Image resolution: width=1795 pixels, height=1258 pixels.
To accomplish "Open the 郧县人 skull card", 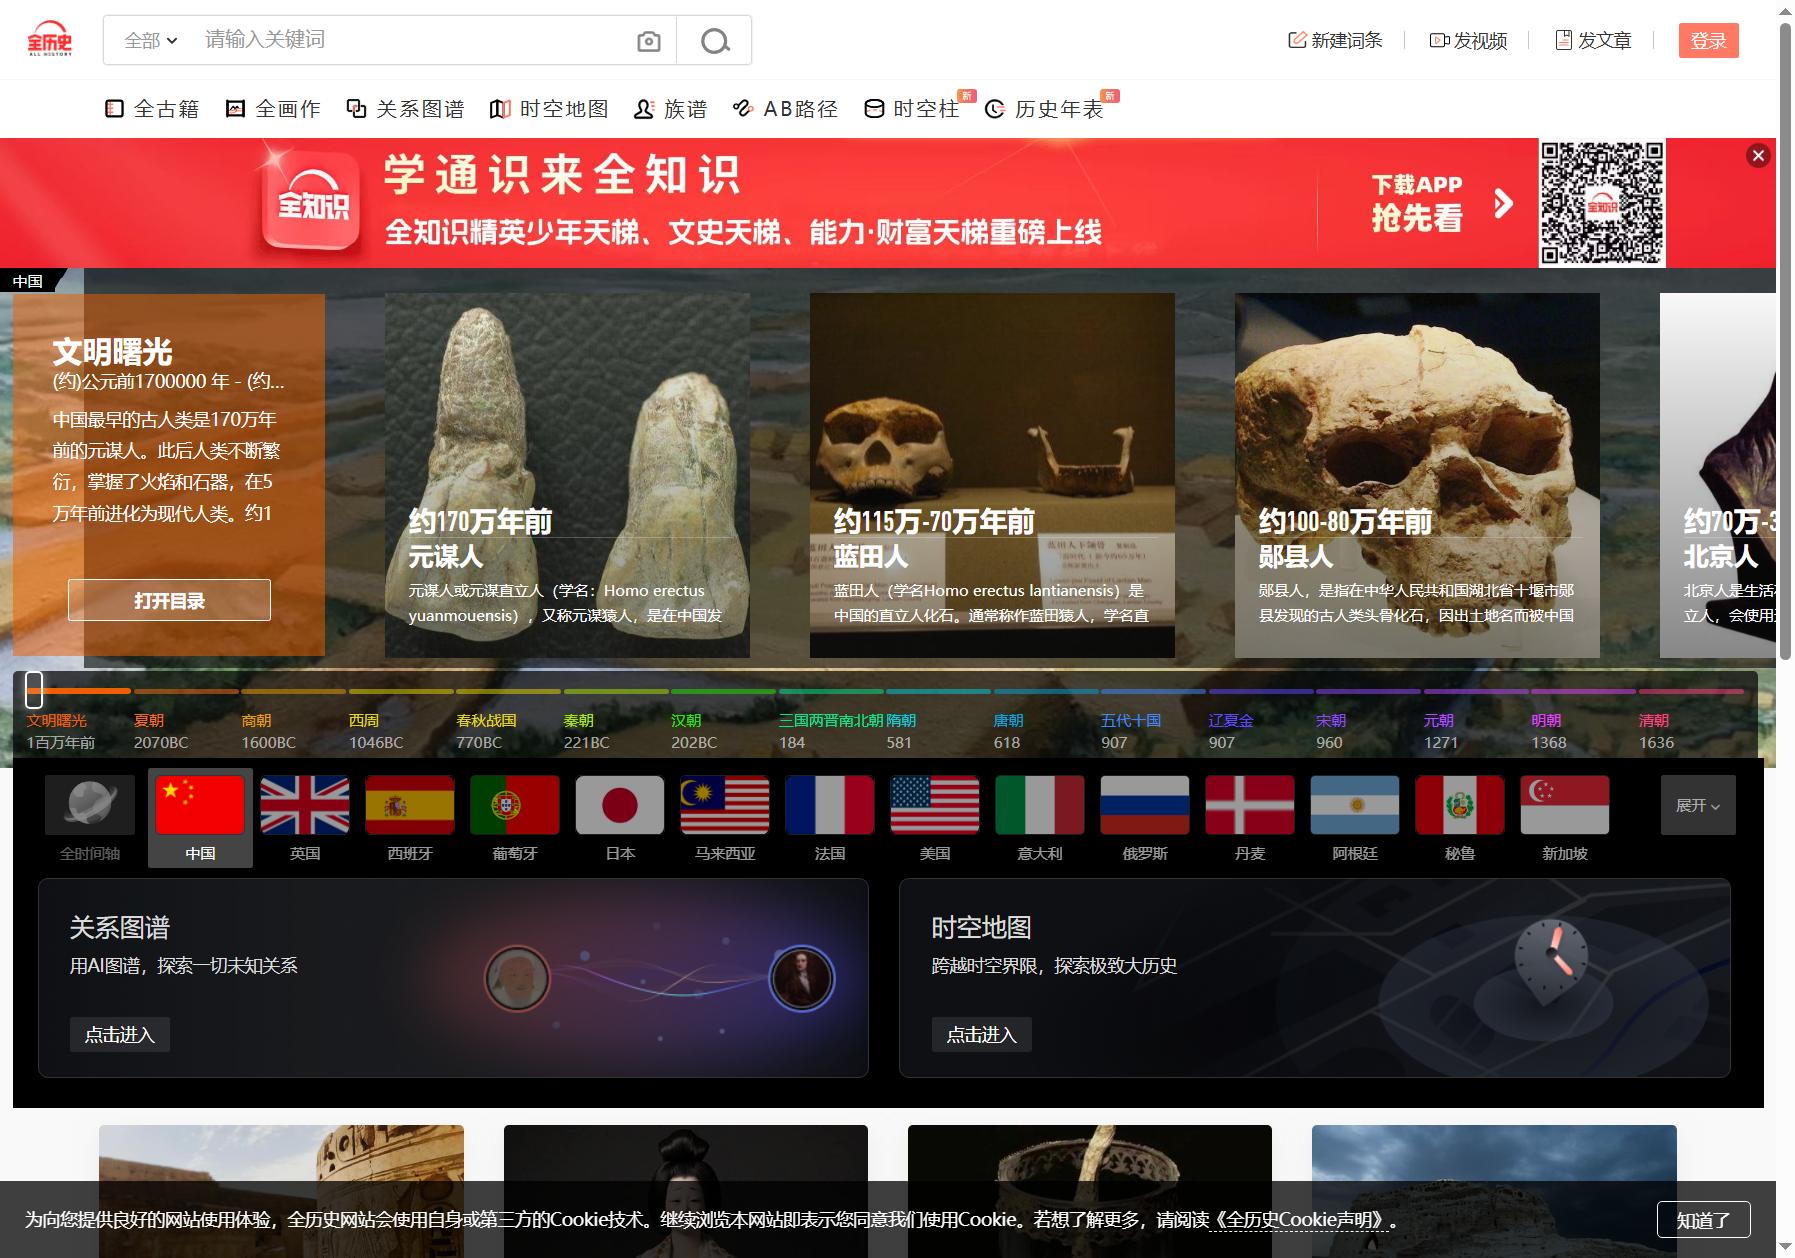I will [x=1417, y=475].
